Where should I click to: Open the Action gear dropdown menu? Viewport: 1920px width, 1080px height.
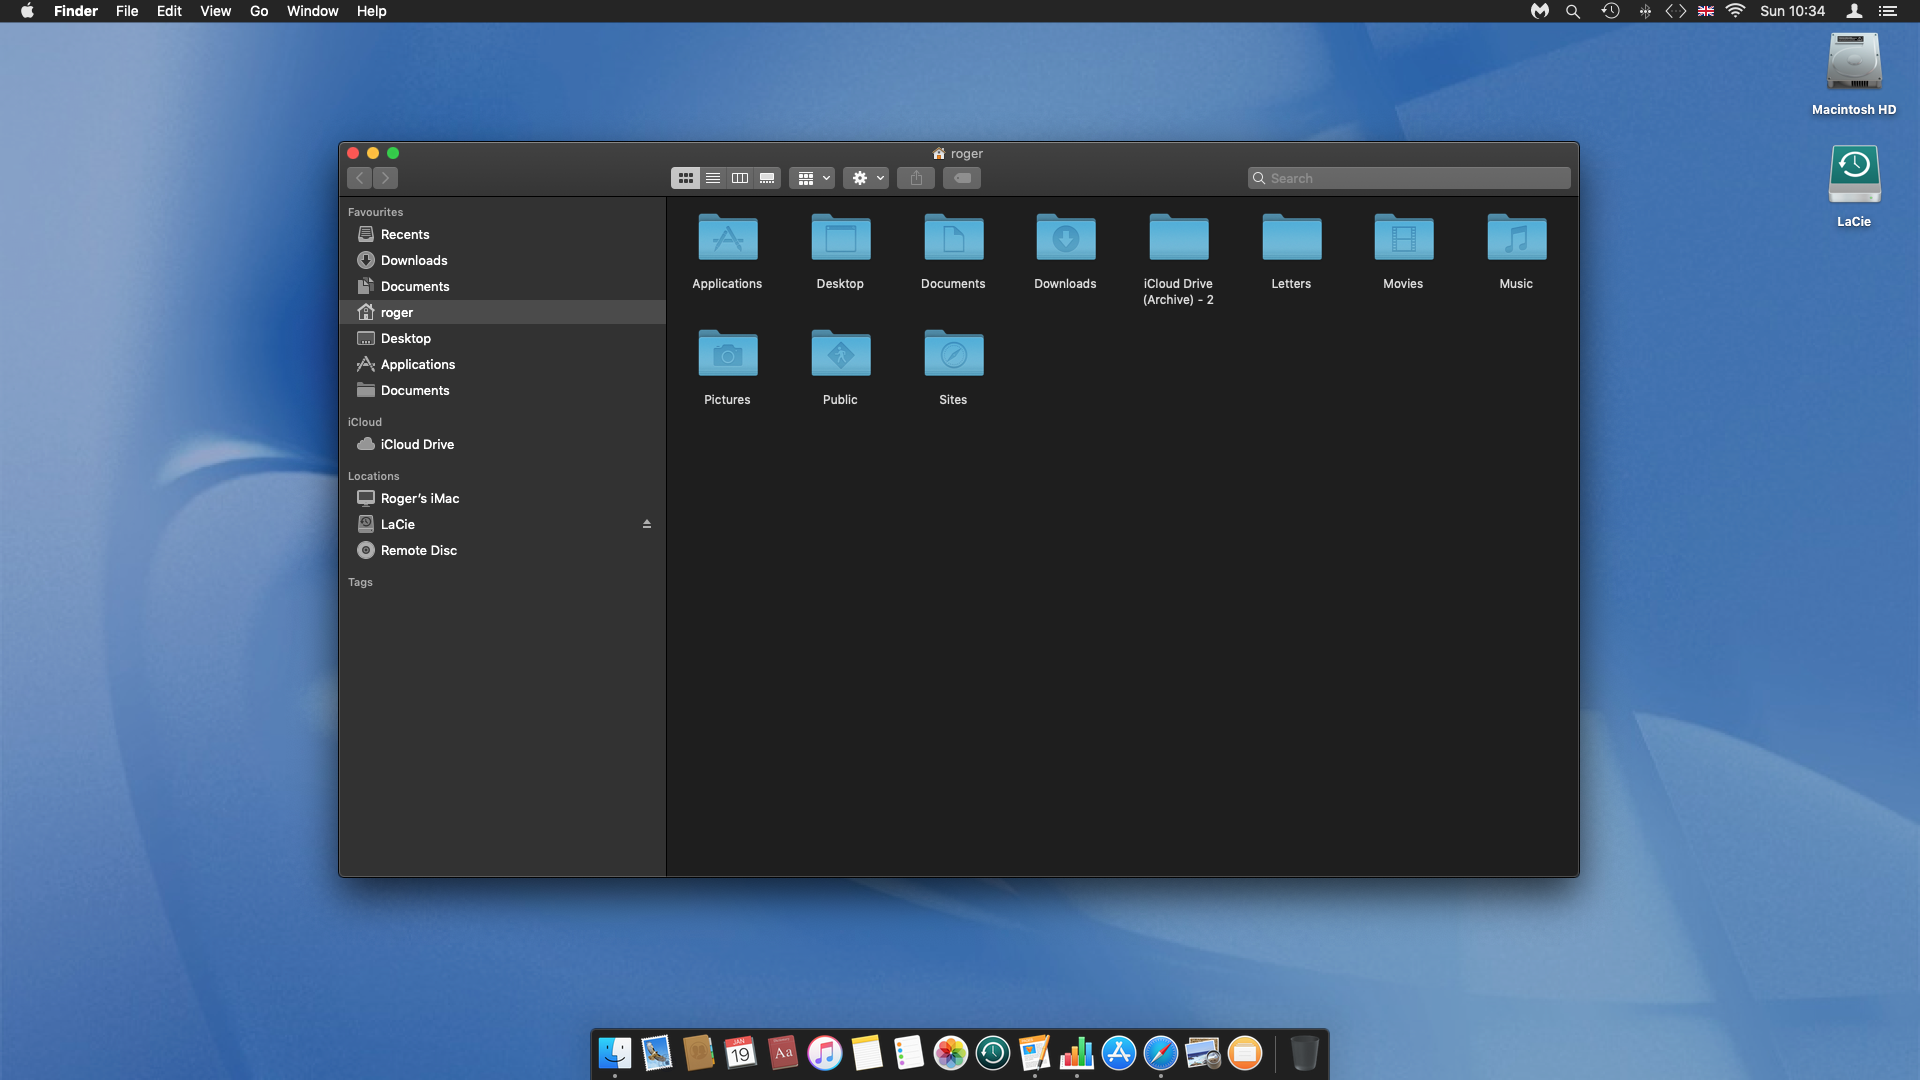866,178
